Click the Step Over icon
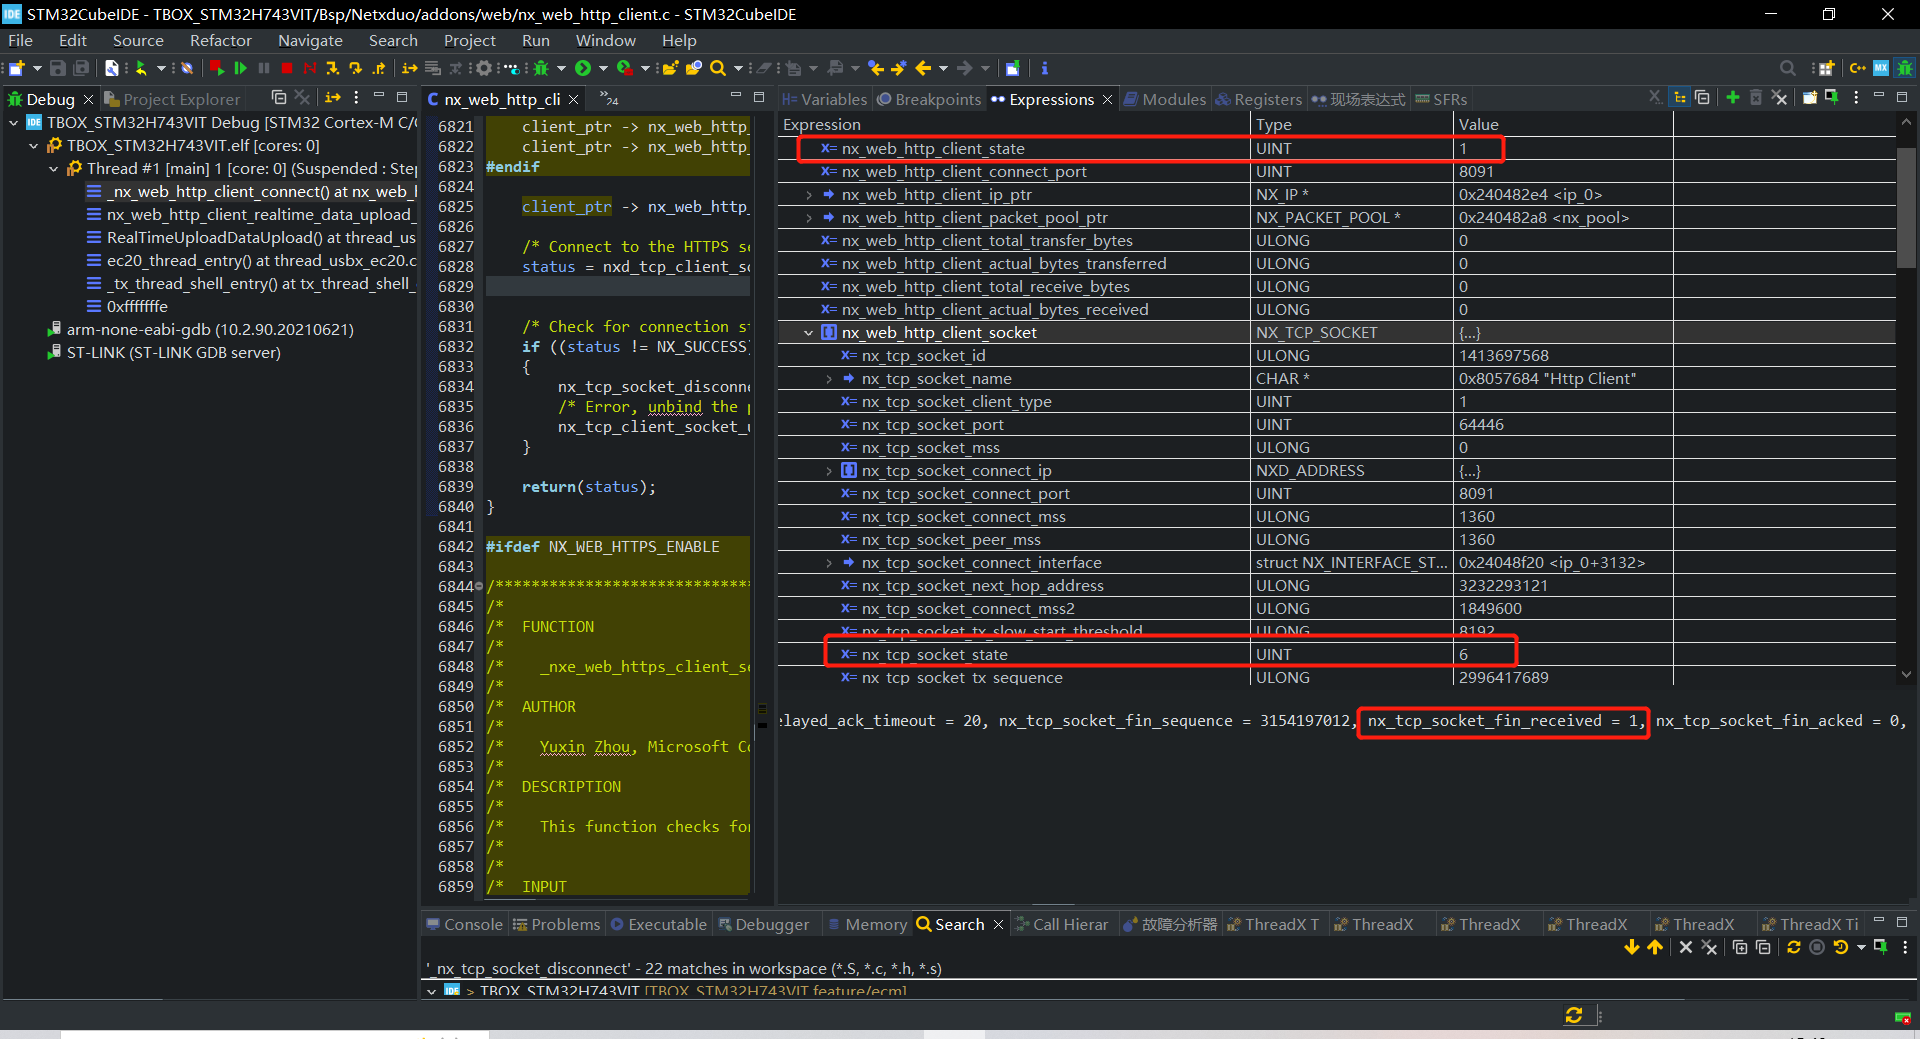 click(x=356, y=68)
